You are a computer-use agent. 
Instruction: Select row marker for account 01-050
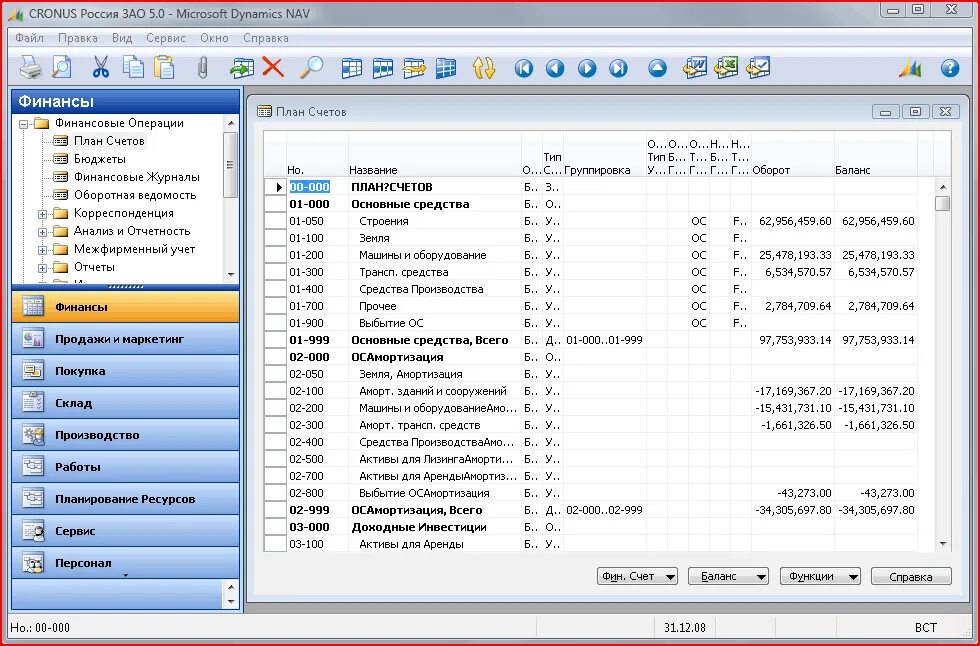(x=274, y=221)
